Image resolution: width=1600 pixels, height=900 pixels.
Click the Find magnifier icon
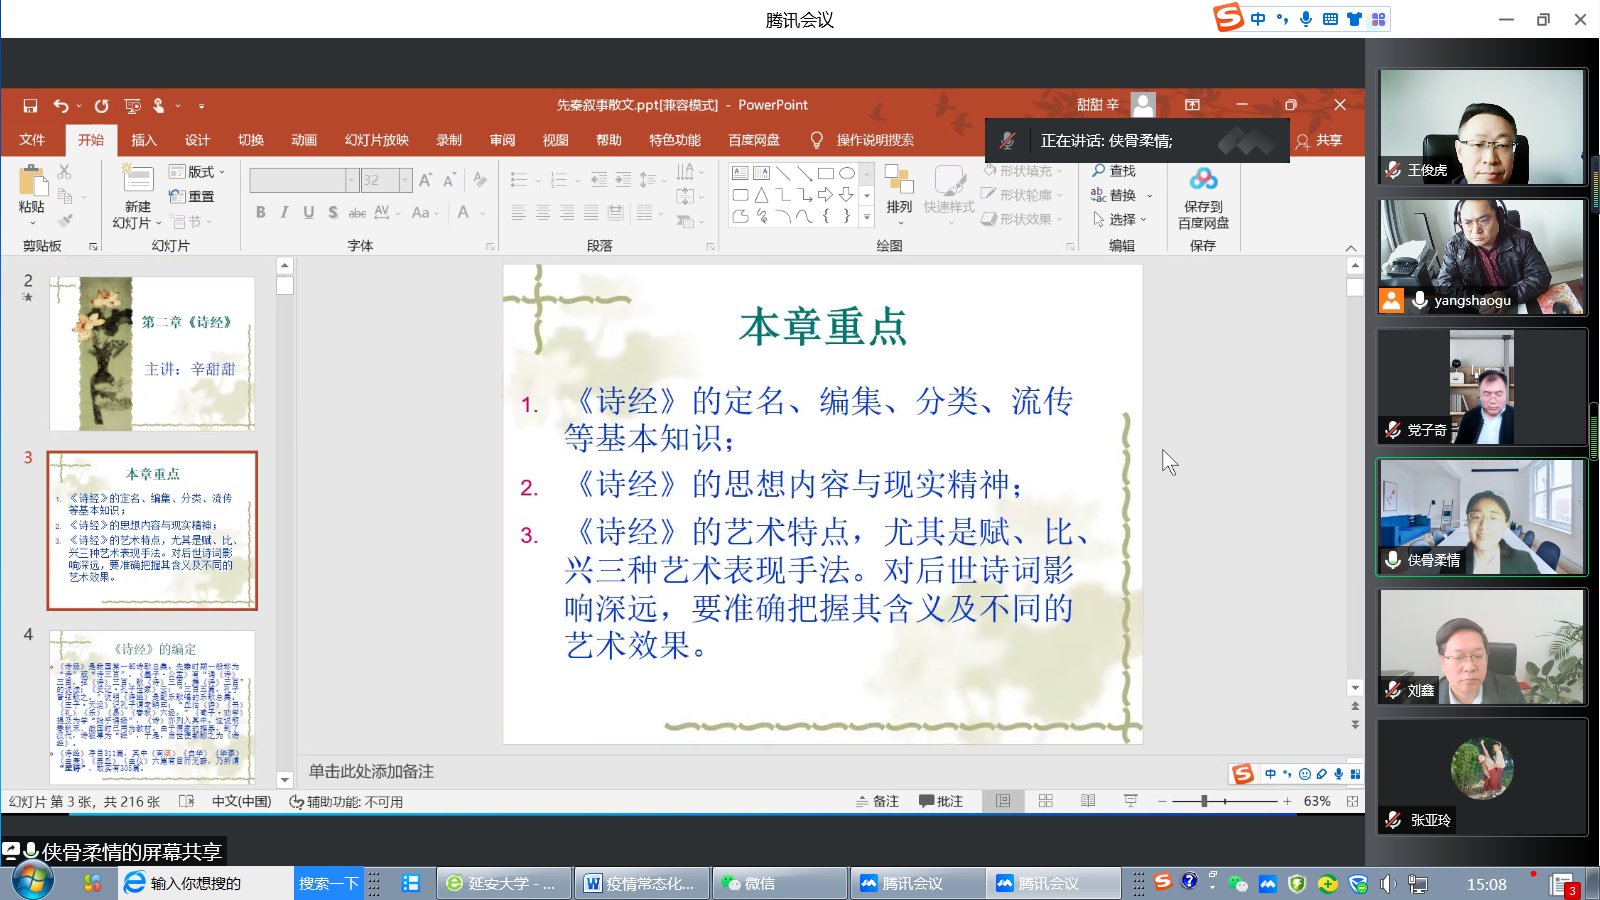1099,171
